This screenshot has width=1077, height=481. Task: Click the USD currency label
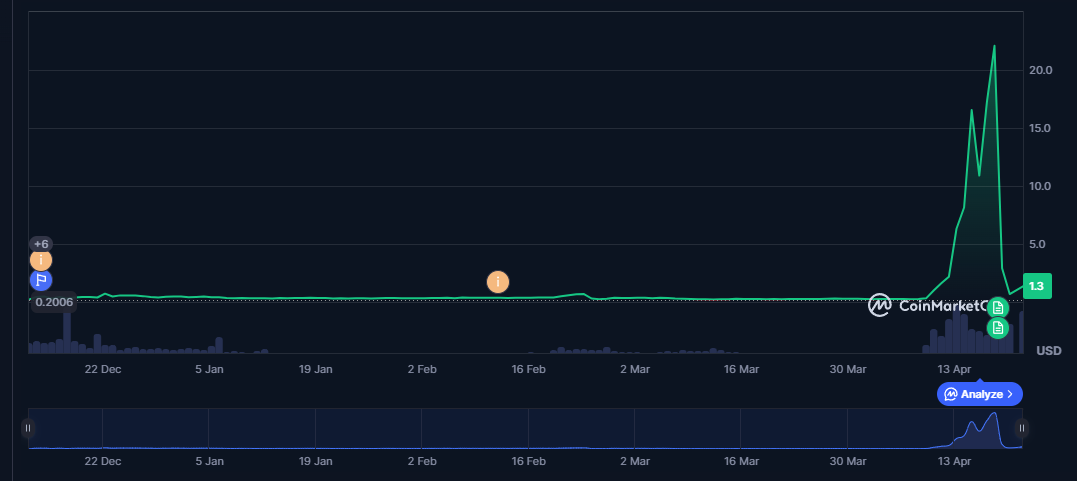(1048, 351)
